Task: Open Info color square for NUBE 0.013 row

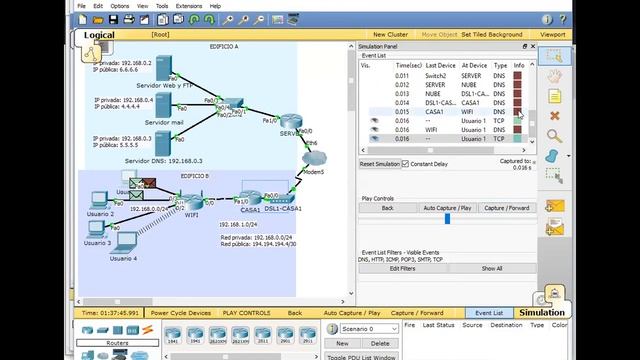Action: pos(517,93)
